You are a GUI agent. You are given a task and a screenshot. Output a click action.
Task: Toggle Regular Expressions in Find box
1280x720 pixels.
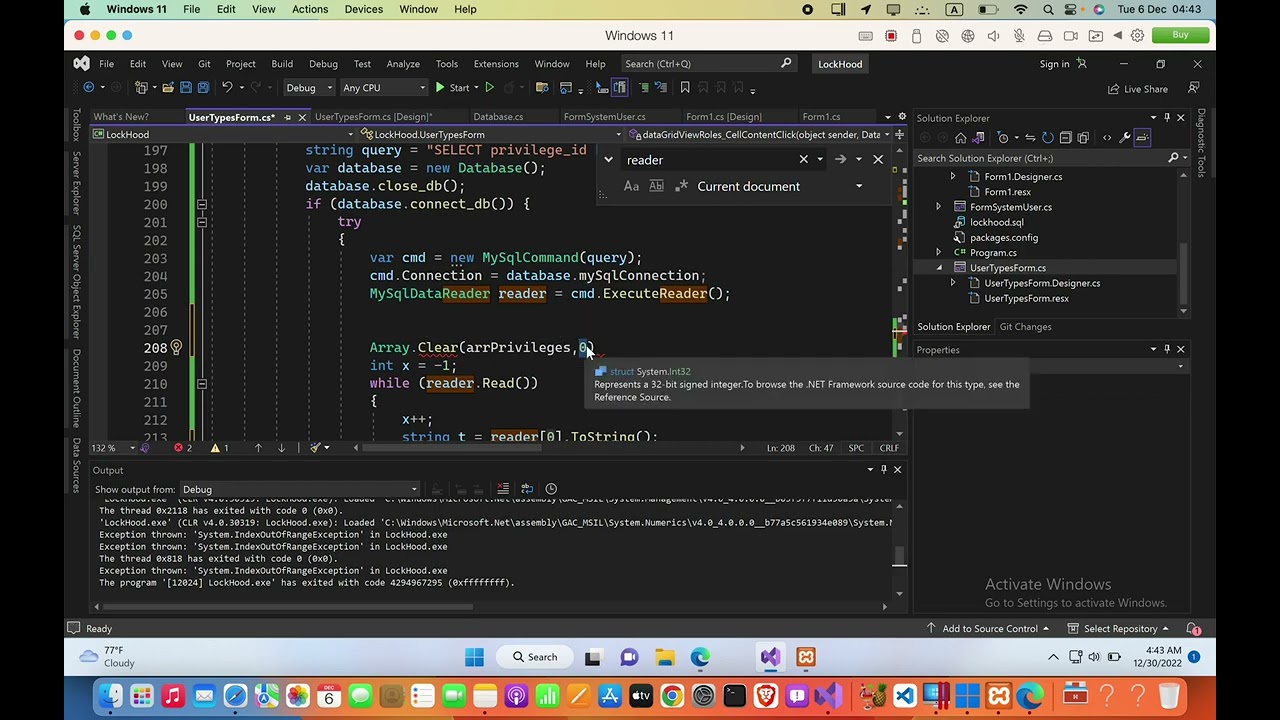pyautogui.click(x=681, y=186)
